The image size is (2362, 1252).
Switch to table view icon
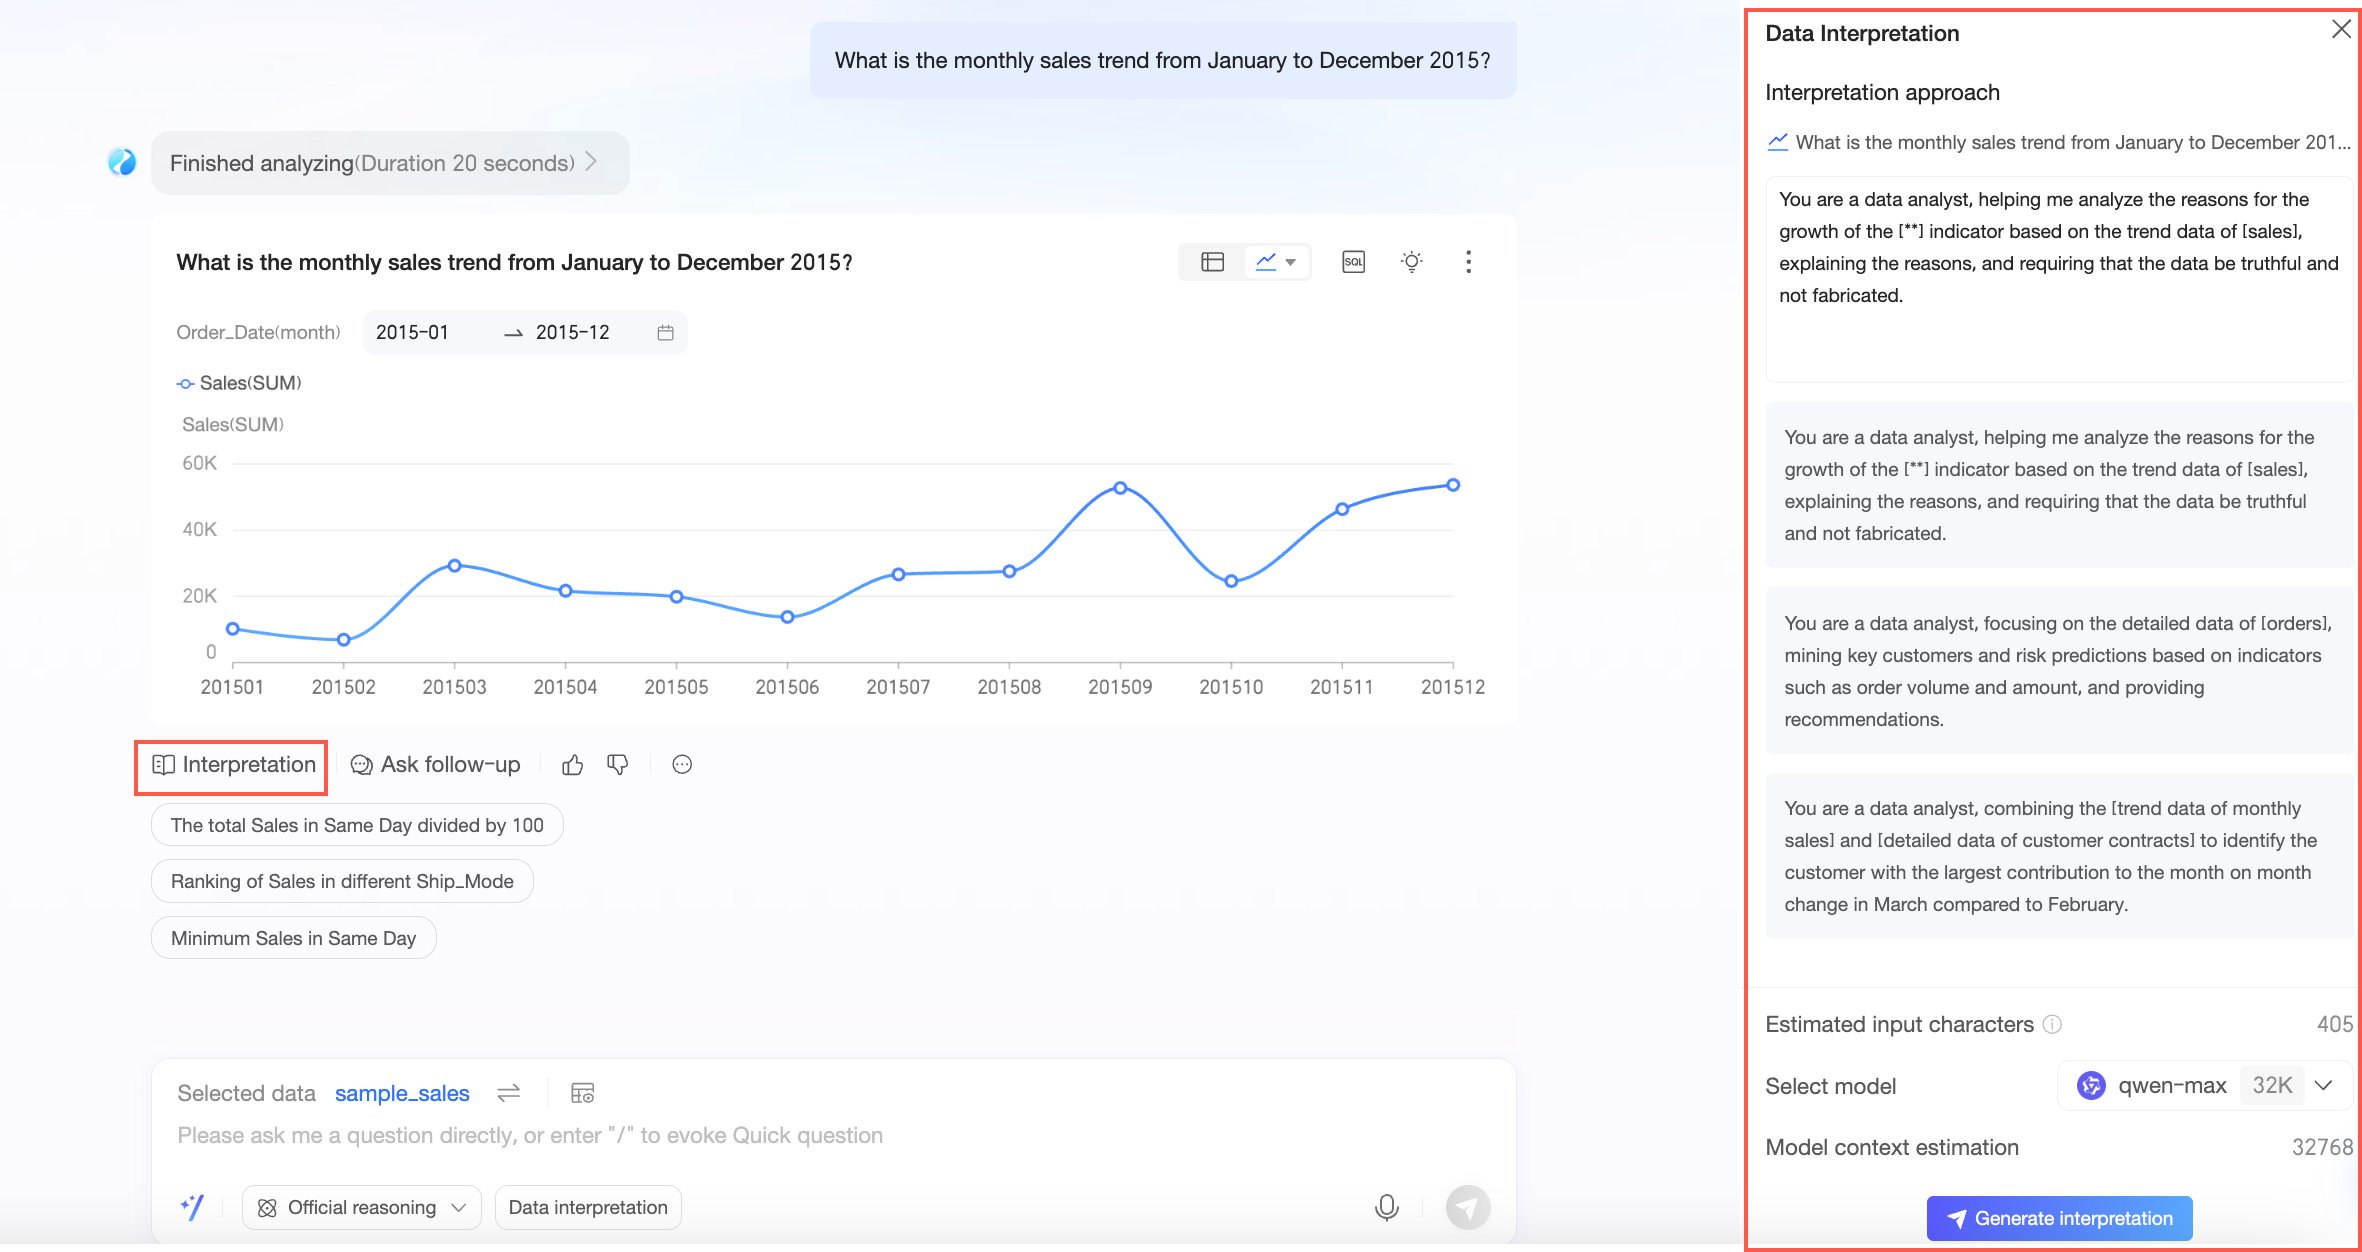tap(1212, 262)
